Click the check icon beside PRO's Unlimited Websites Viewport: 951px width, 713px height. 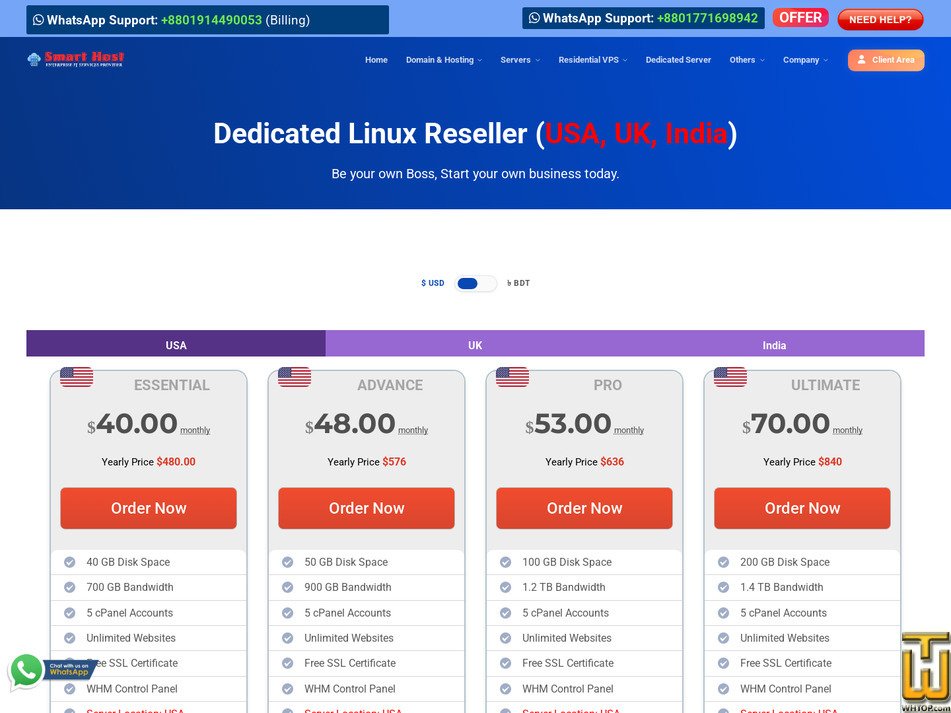505,638
